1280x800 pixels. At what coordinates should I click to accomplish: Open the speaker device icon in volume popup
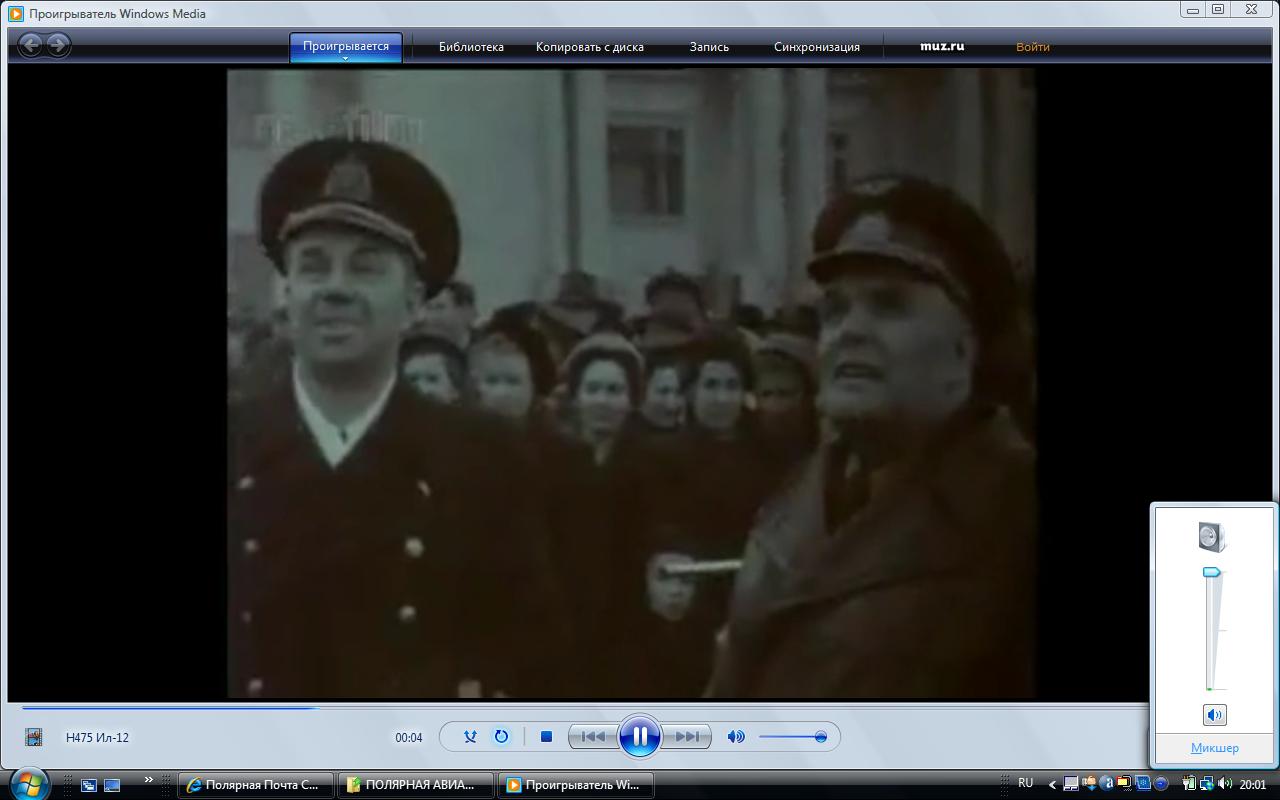coord(1212,537)
